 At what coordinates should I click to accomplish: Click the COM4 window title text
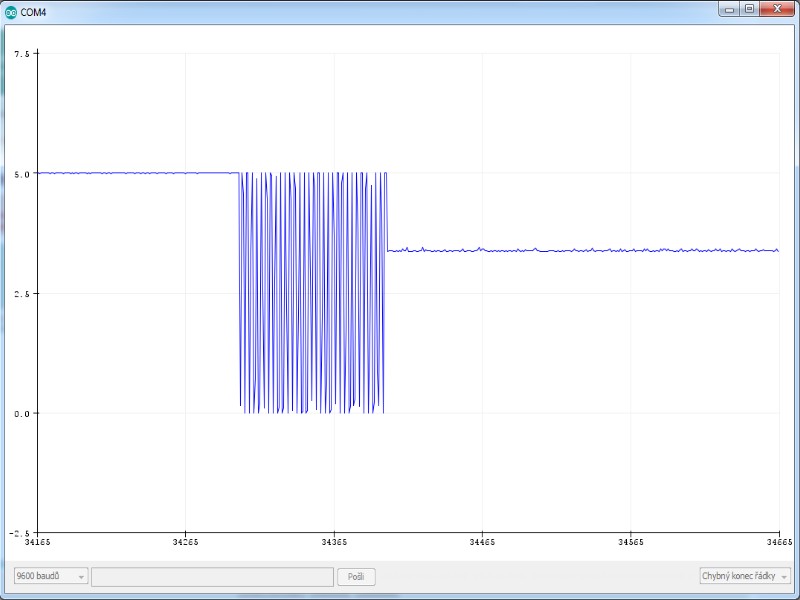tap(34, 12)
